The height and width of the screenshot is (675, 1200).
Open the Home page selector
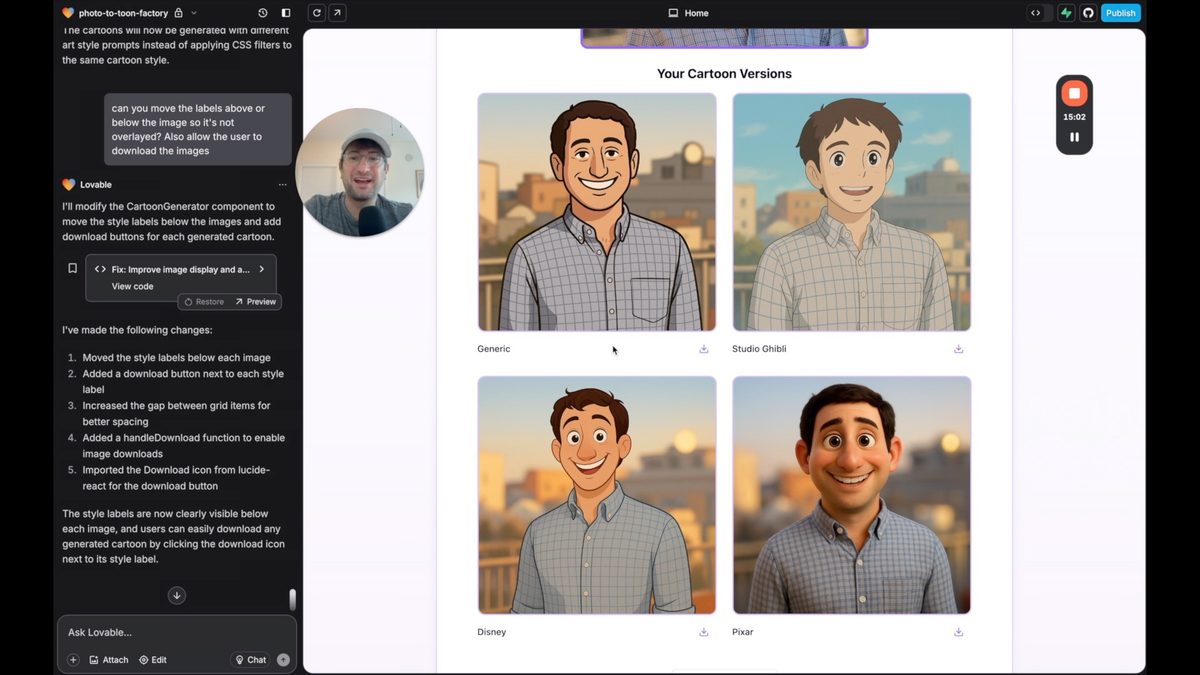[688, 13]
